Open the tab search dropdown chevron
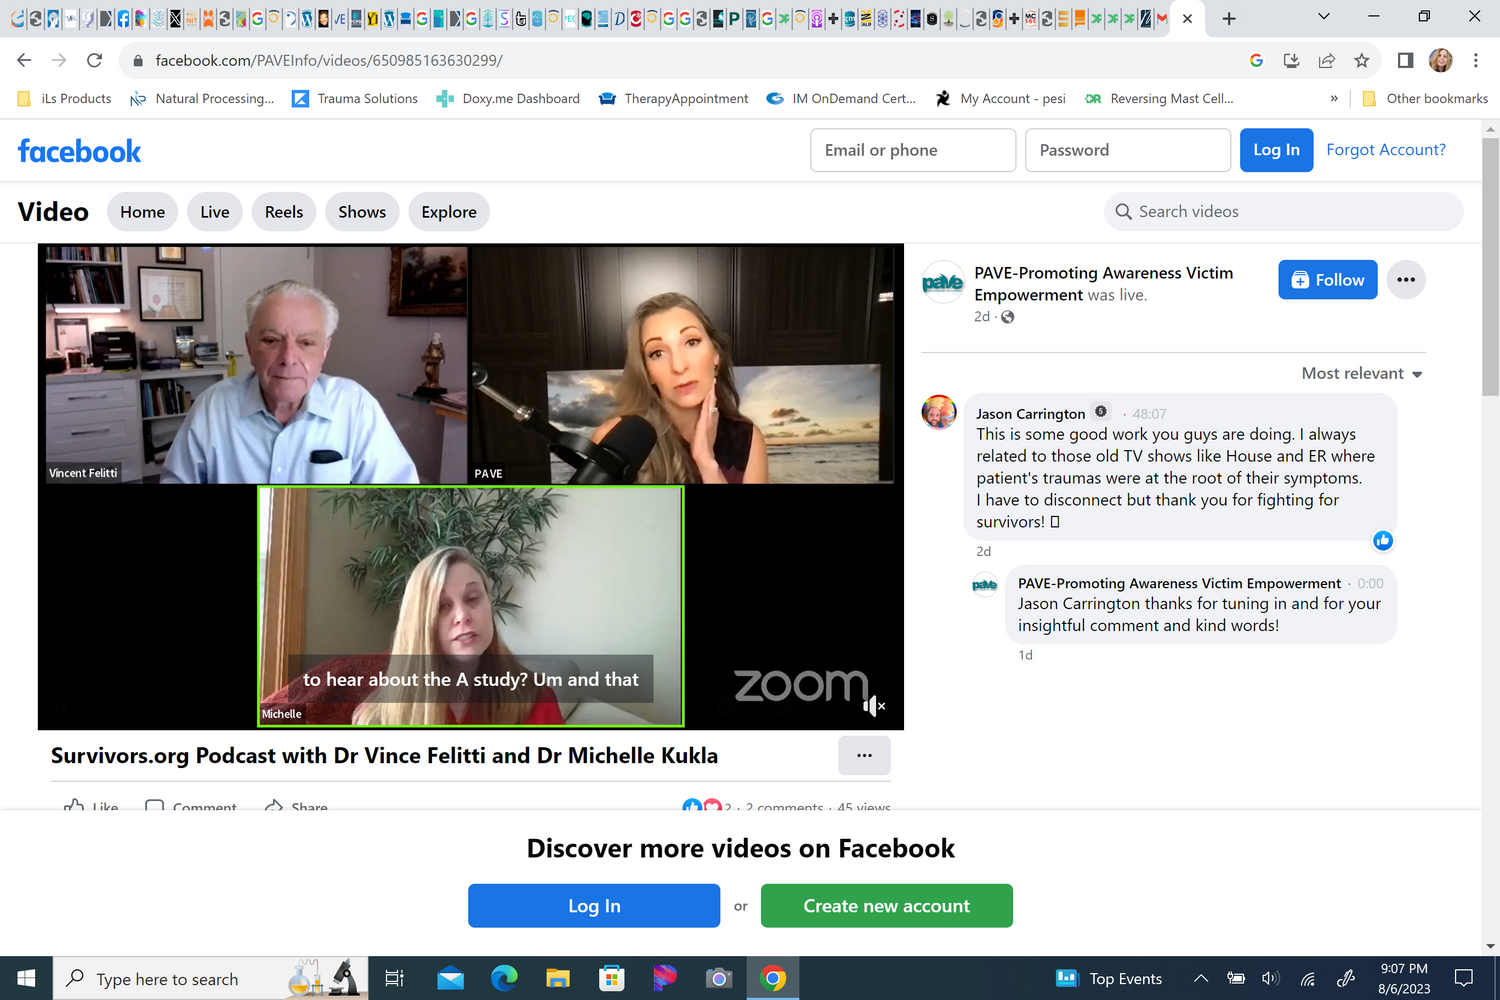 click(x=1323, y=17)
